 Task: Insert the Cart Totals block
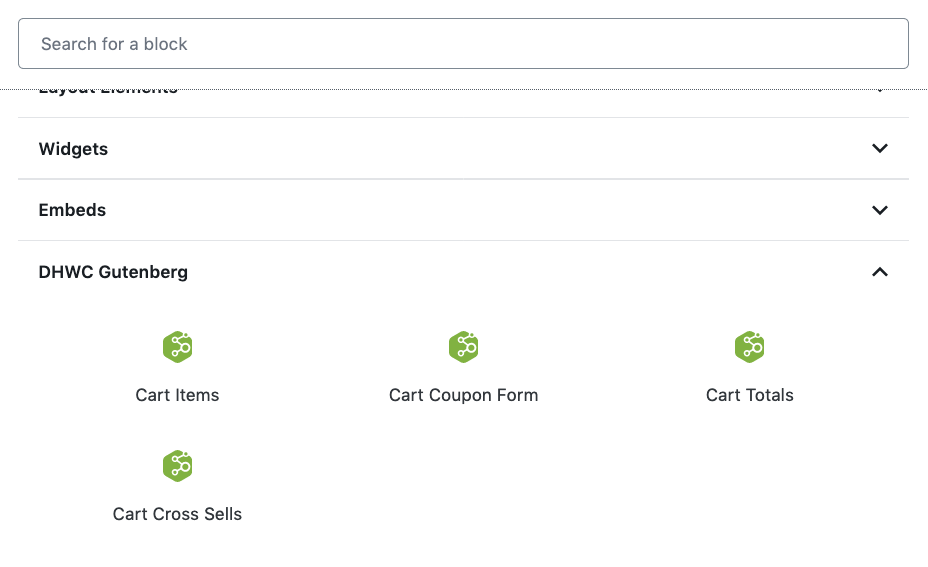point(749,368)
